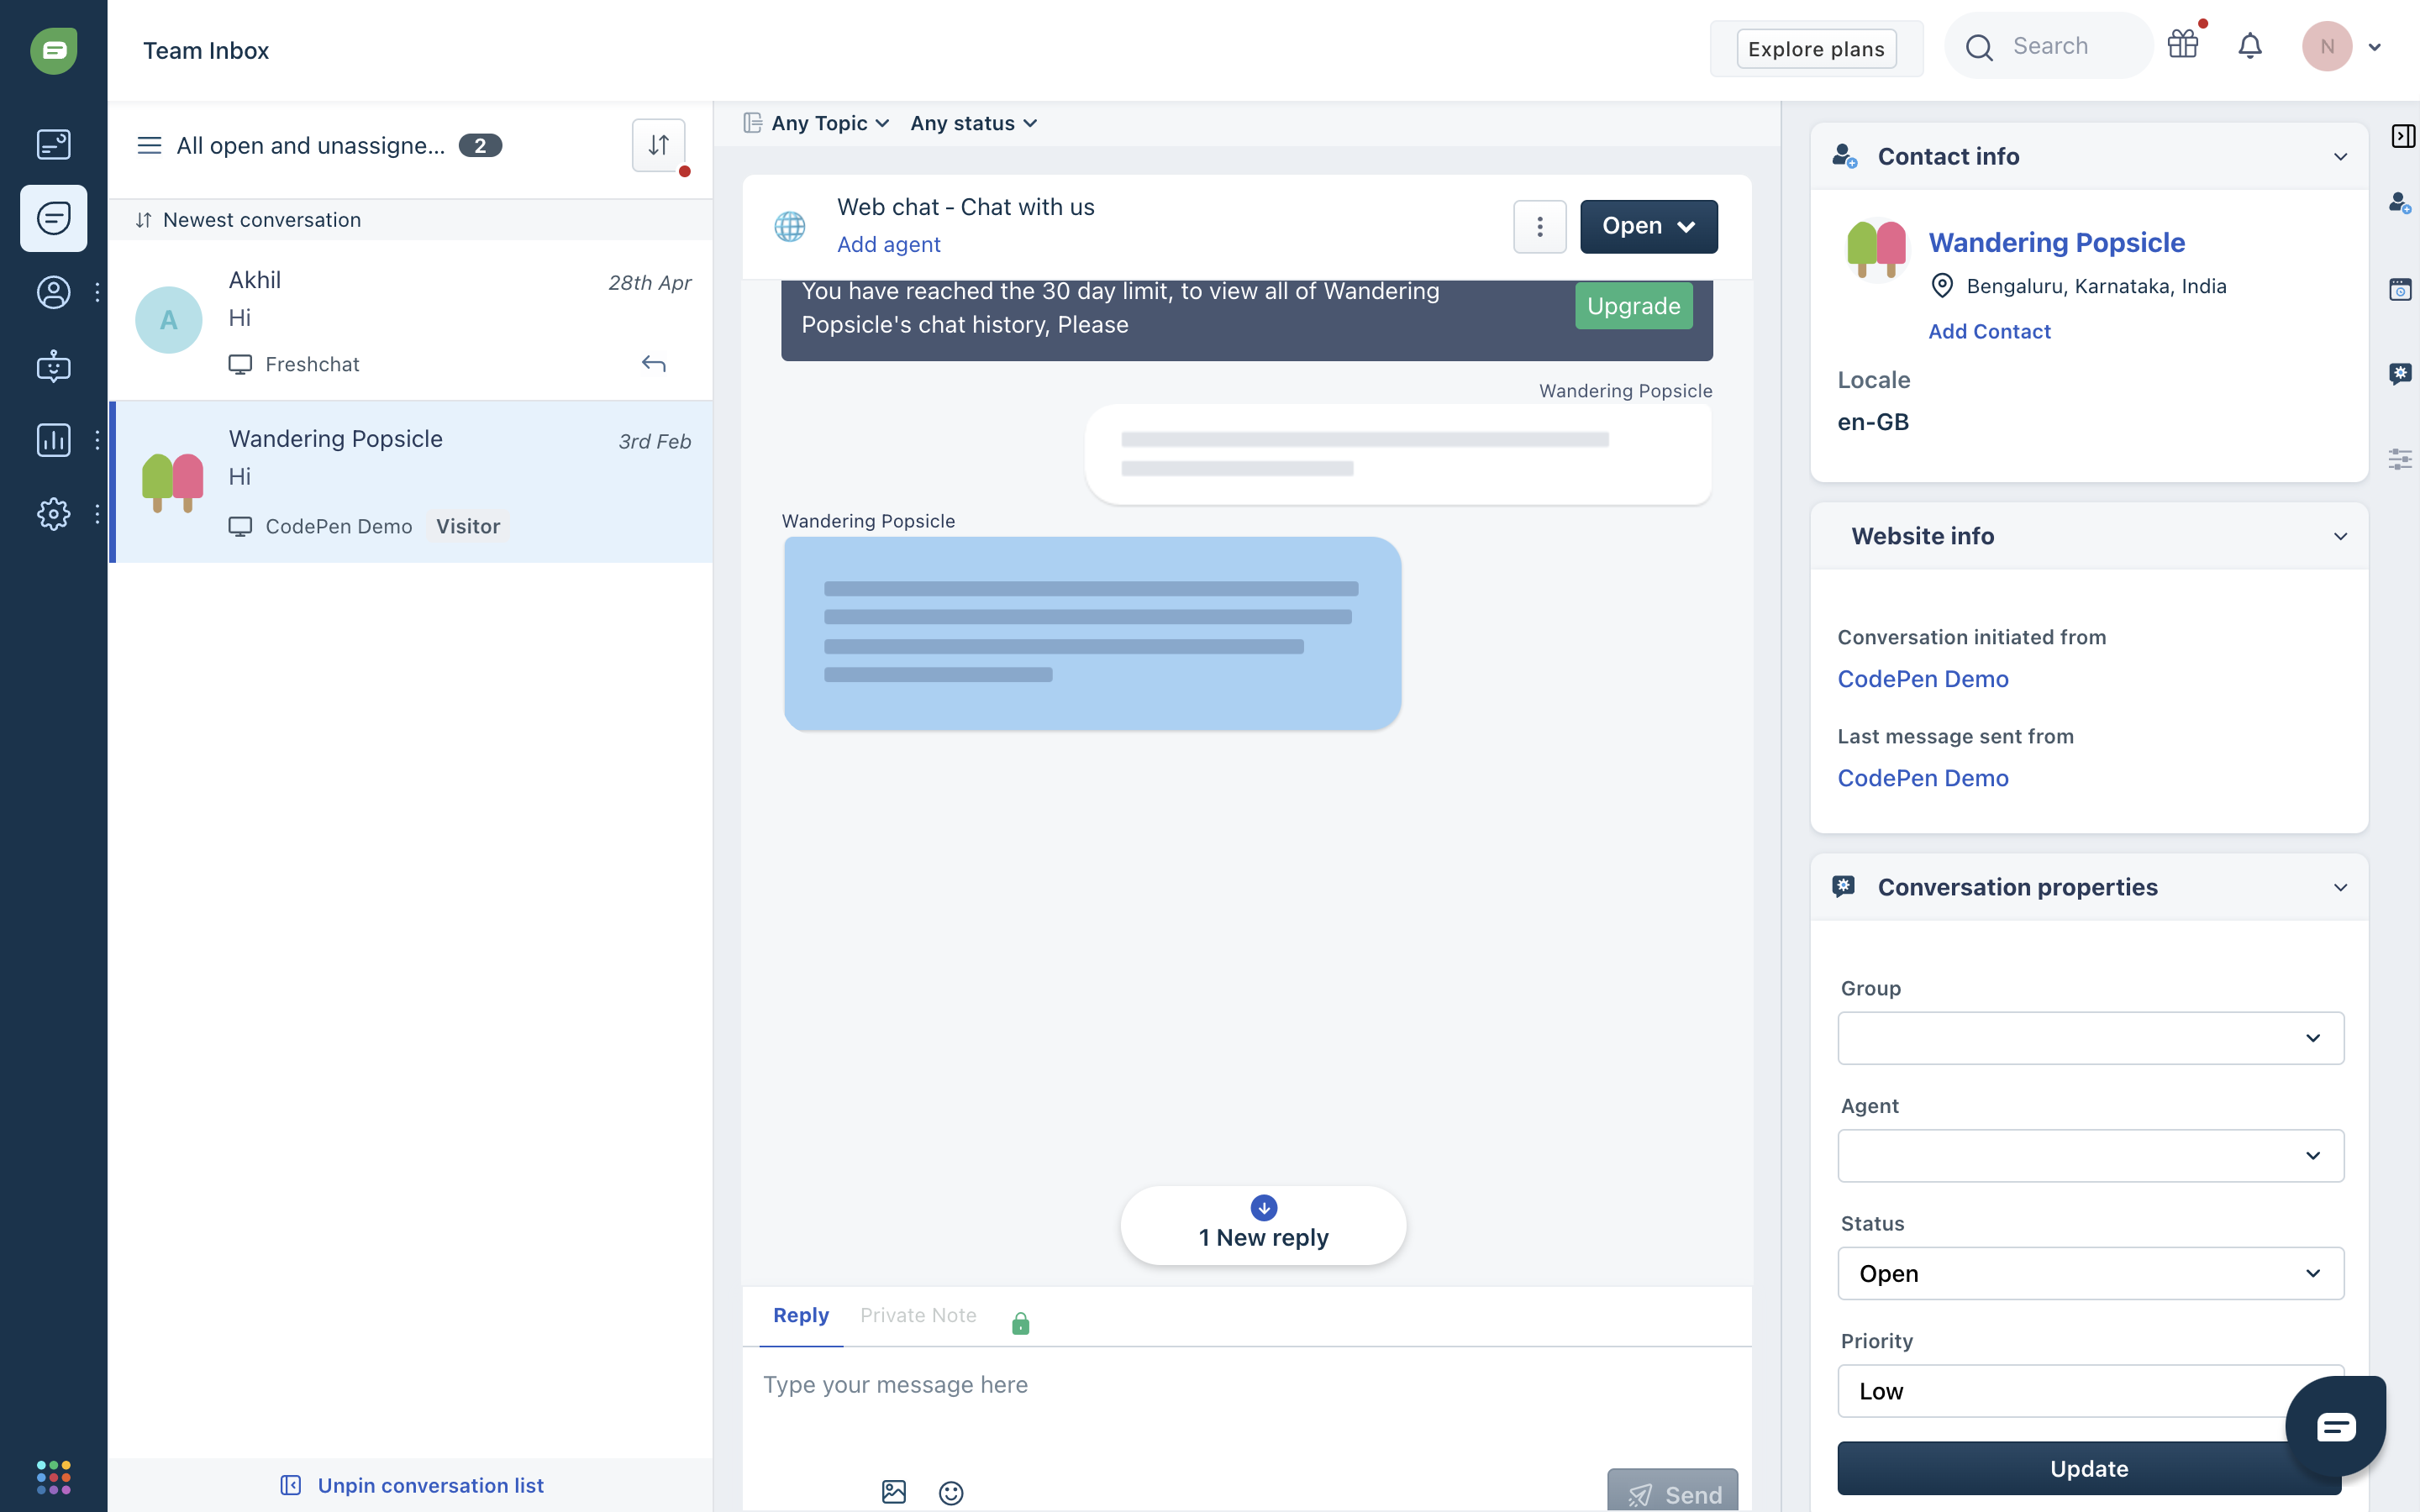Open the Team Inbox chat icon in sidebar
Viewport: 2420px width, 1512px height.
click(x=54, y=218)
